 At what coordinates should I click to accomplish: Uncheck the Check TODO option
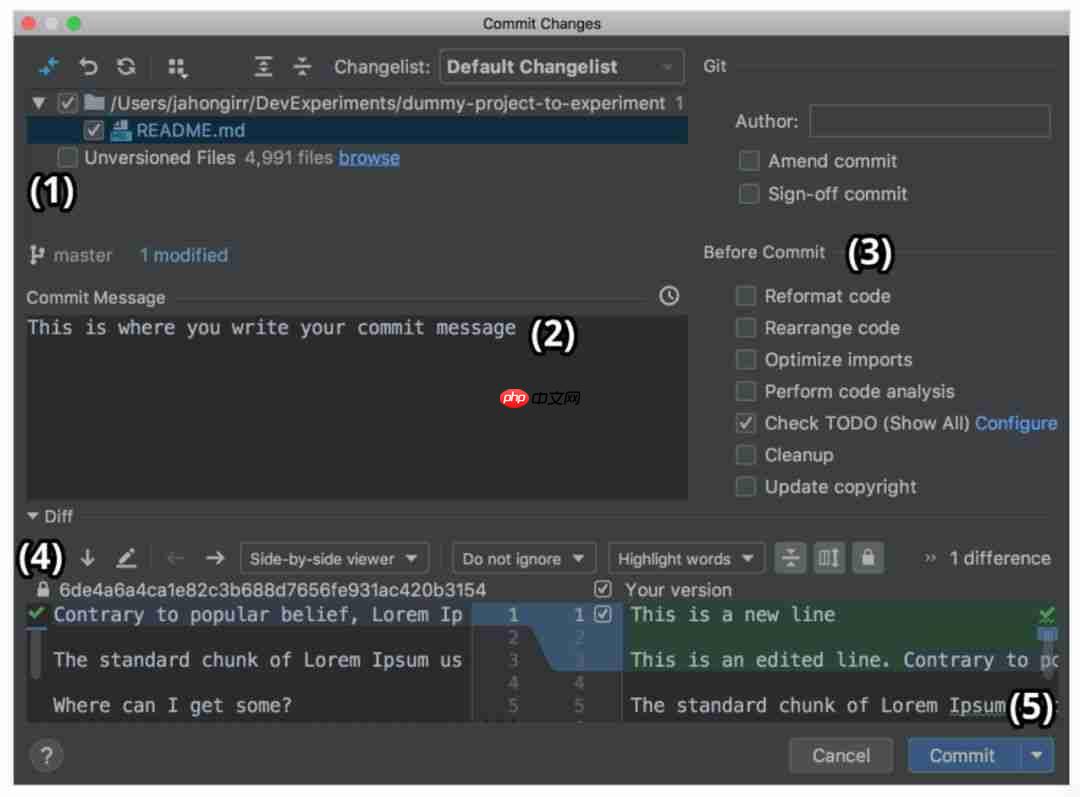[x=745, y=423]
